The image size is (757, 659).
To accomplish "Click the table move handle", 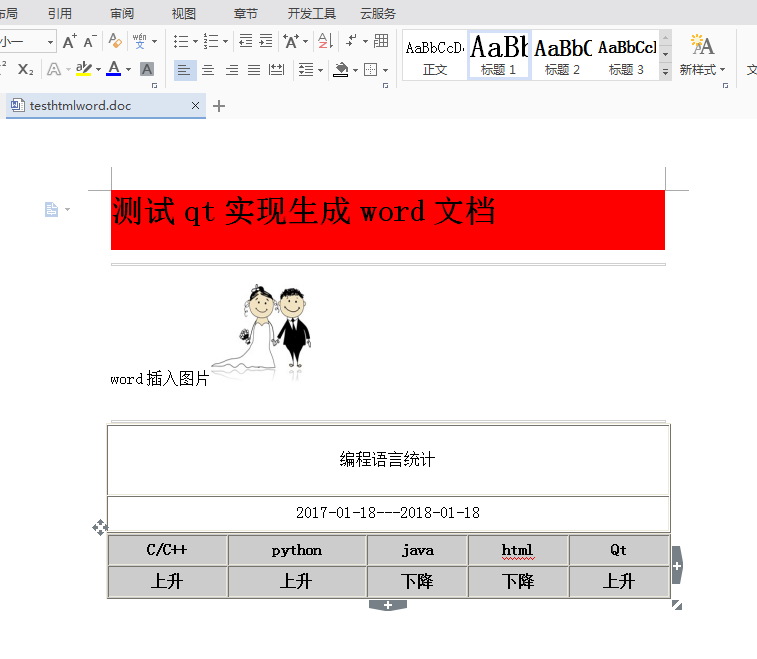I will click(100, 527).
